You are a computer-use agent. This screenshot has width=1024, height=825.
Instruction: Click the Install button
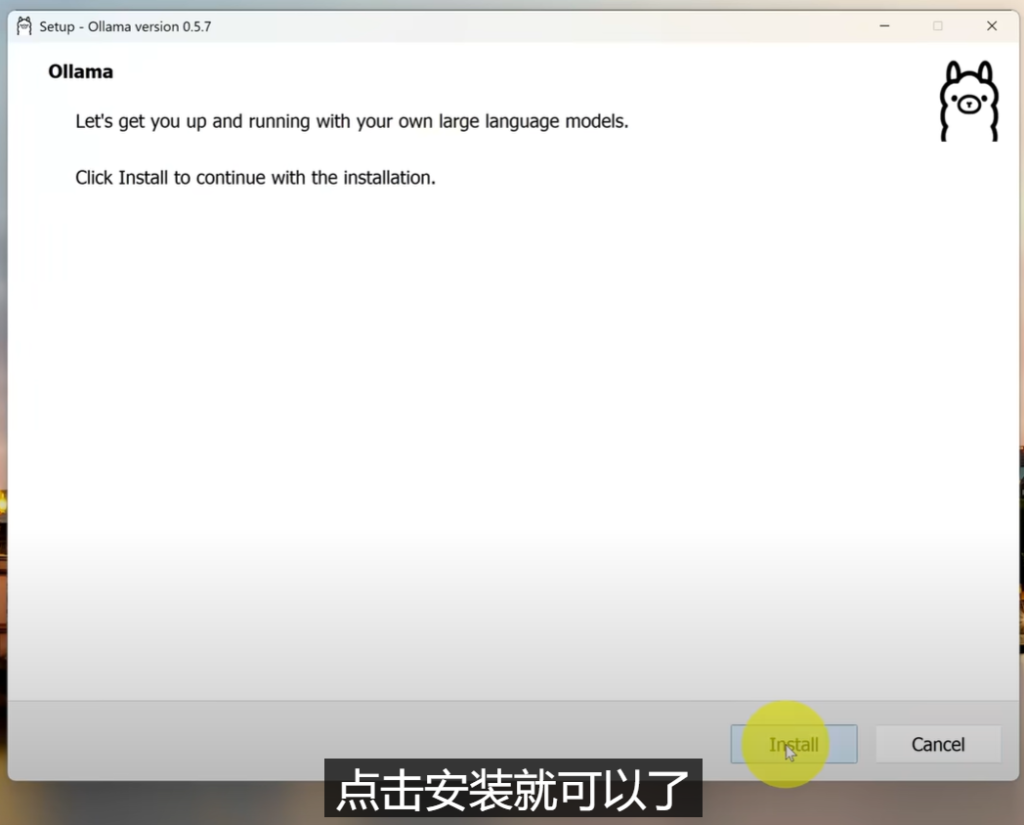(793, 744)
